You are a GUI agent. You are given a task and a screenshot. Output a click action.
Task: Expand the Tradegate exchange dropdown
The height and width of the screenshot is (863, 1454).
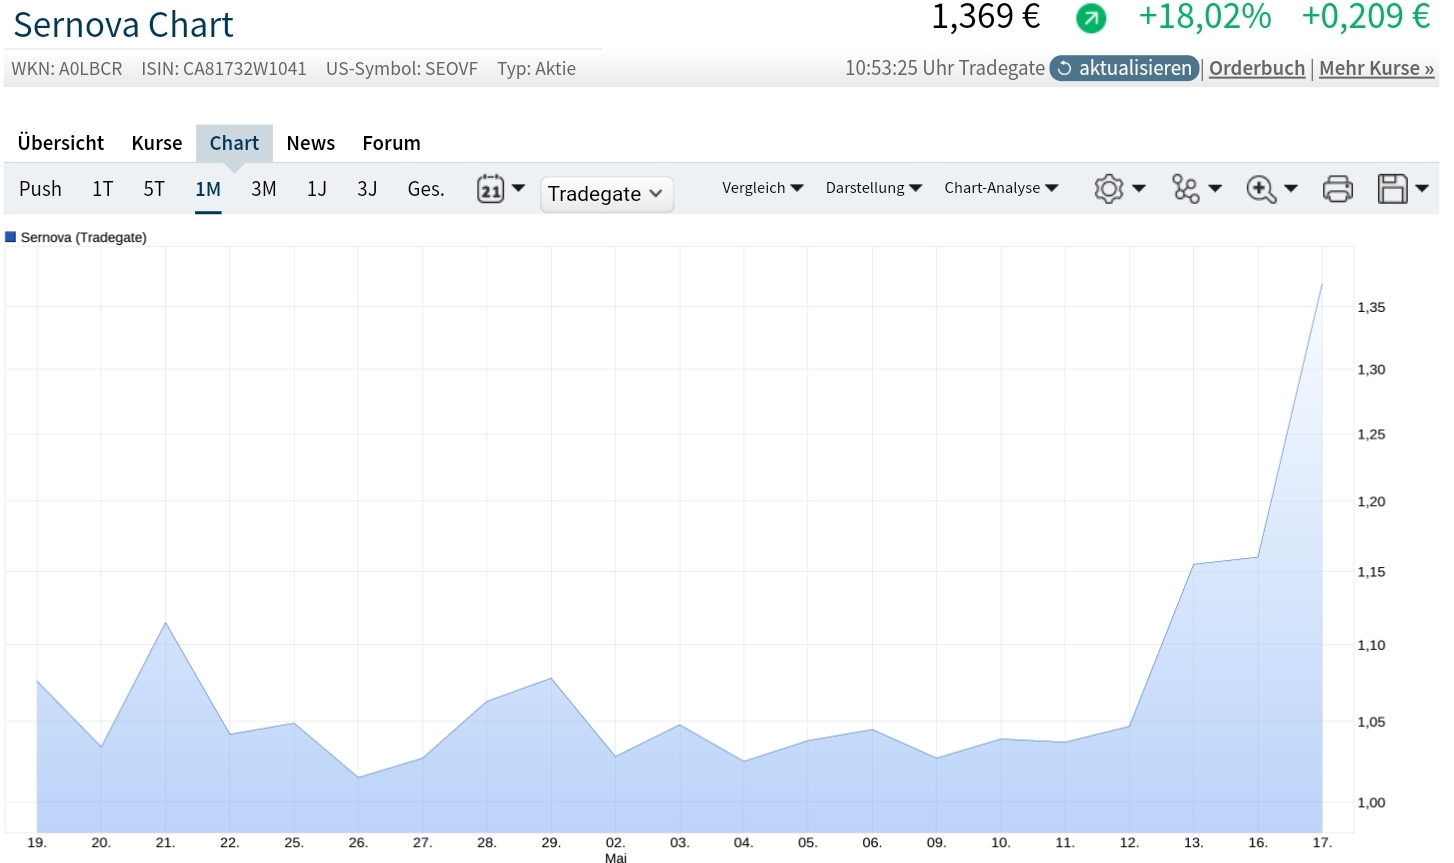(x=606, y=193)
